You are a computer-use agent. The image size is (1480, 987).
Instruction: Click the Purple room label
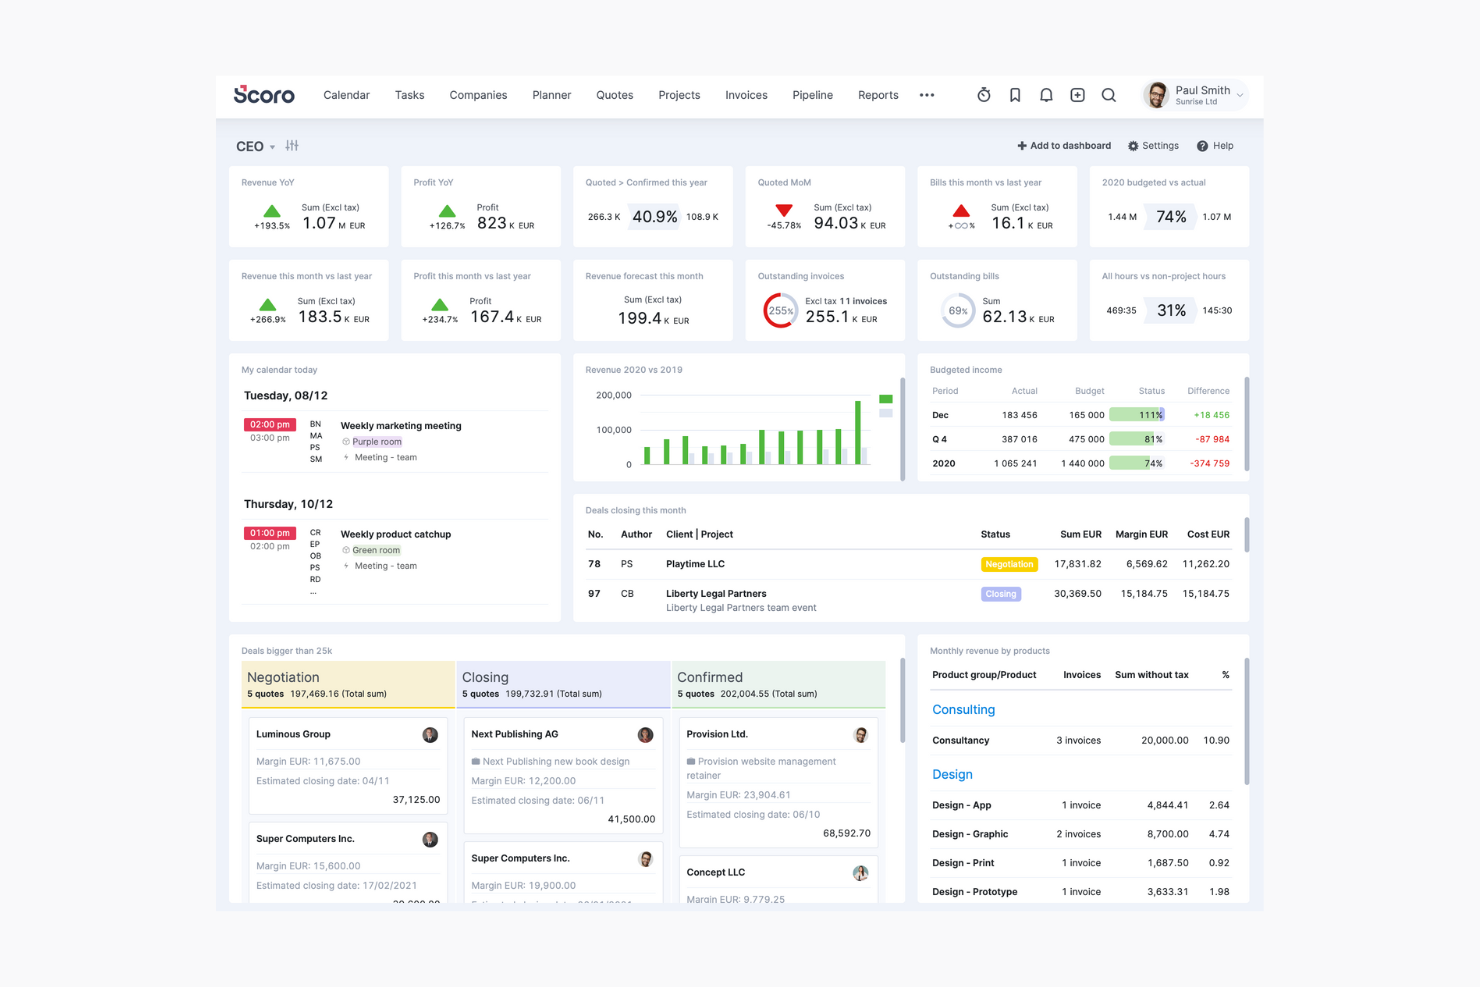tap(377, 442)
